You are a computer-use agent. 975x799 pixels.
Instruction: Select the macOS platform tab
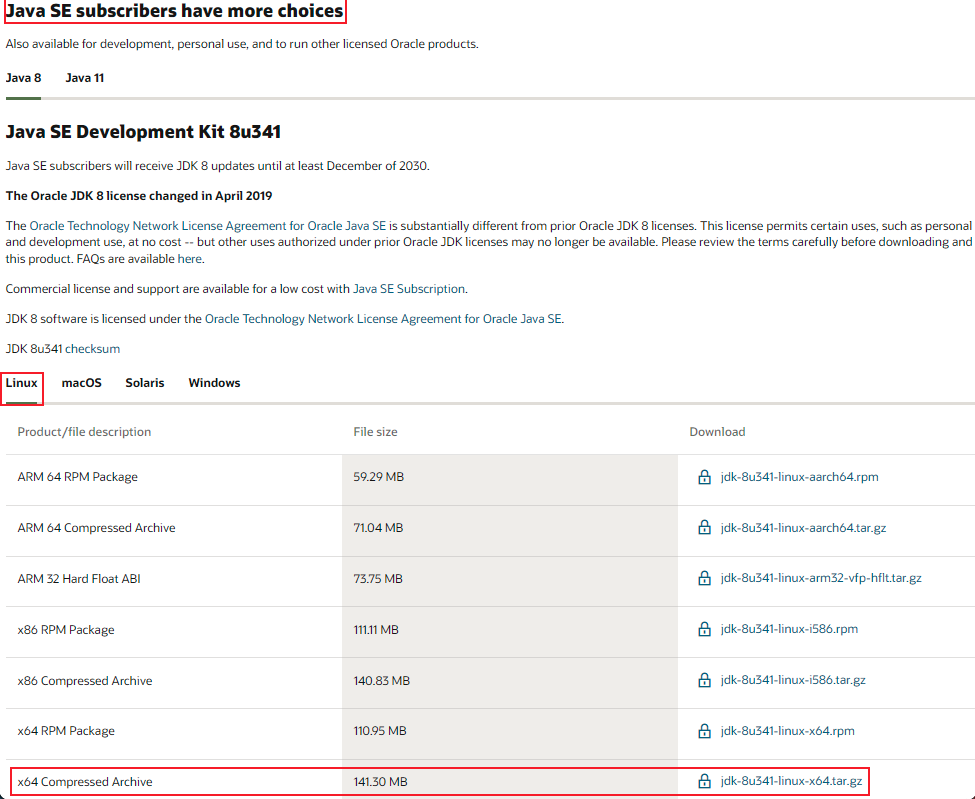point(81,383)
